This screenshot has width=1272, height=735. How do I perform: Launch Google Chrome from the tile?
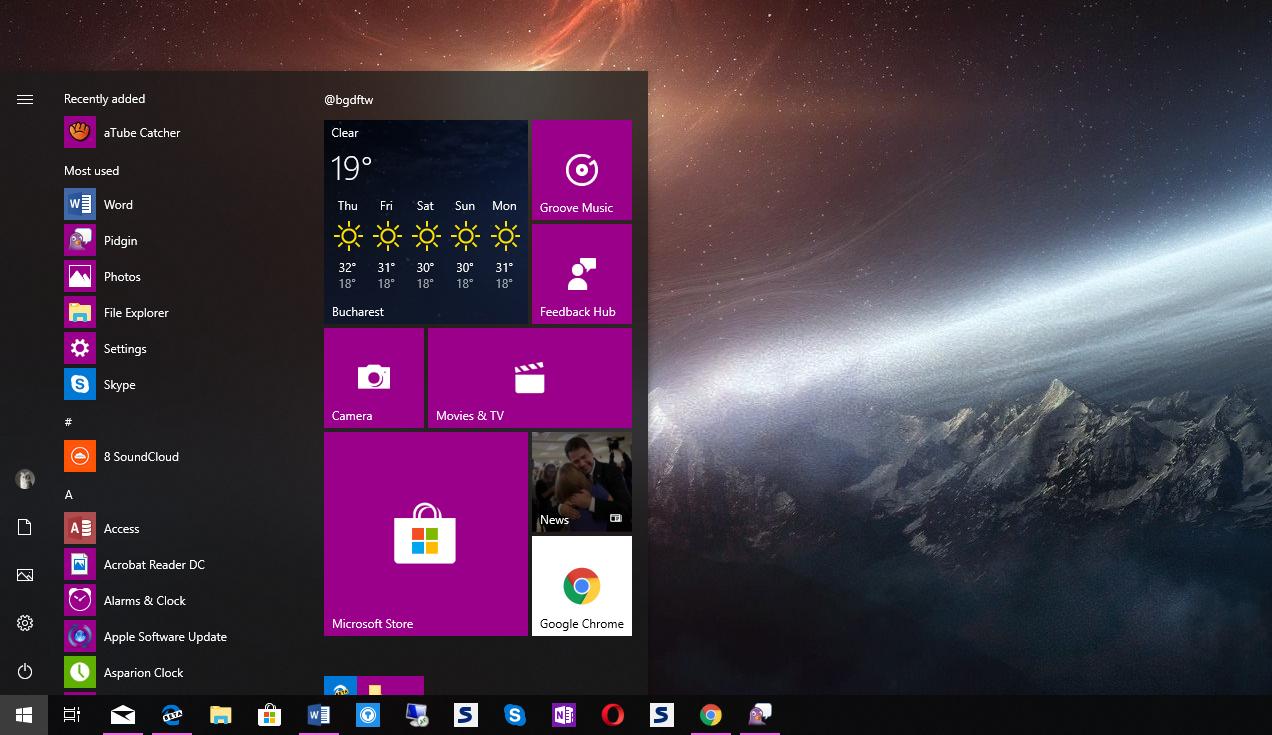tap(581, 586)
